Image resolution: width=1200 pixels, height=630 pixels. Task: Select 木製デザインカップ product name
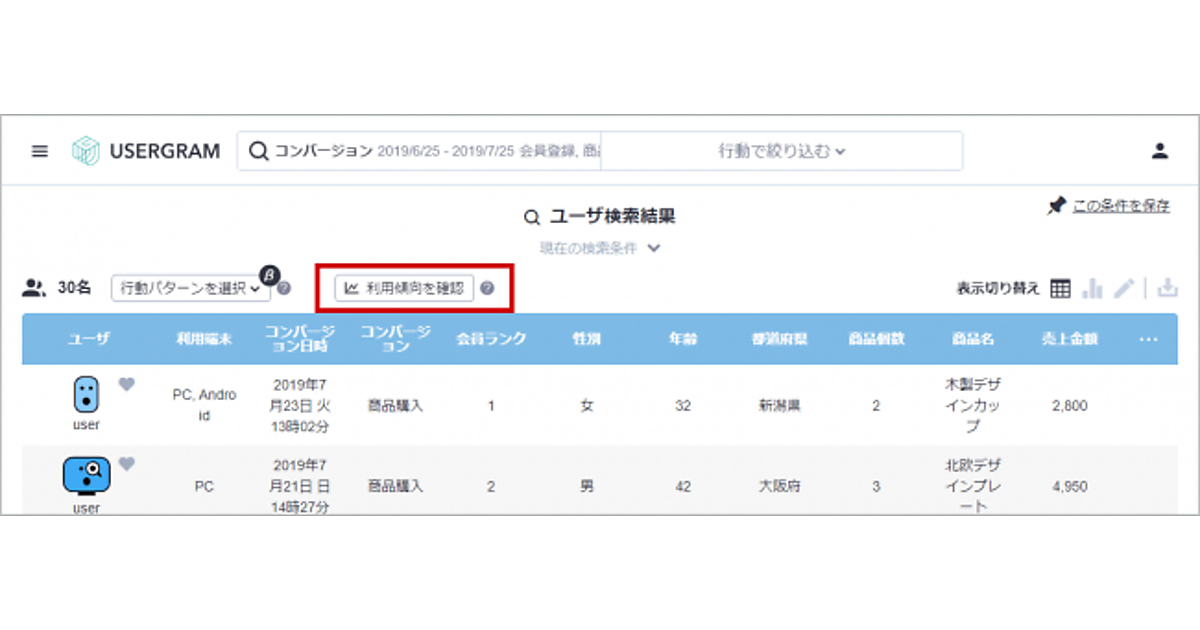pos(972,405)
